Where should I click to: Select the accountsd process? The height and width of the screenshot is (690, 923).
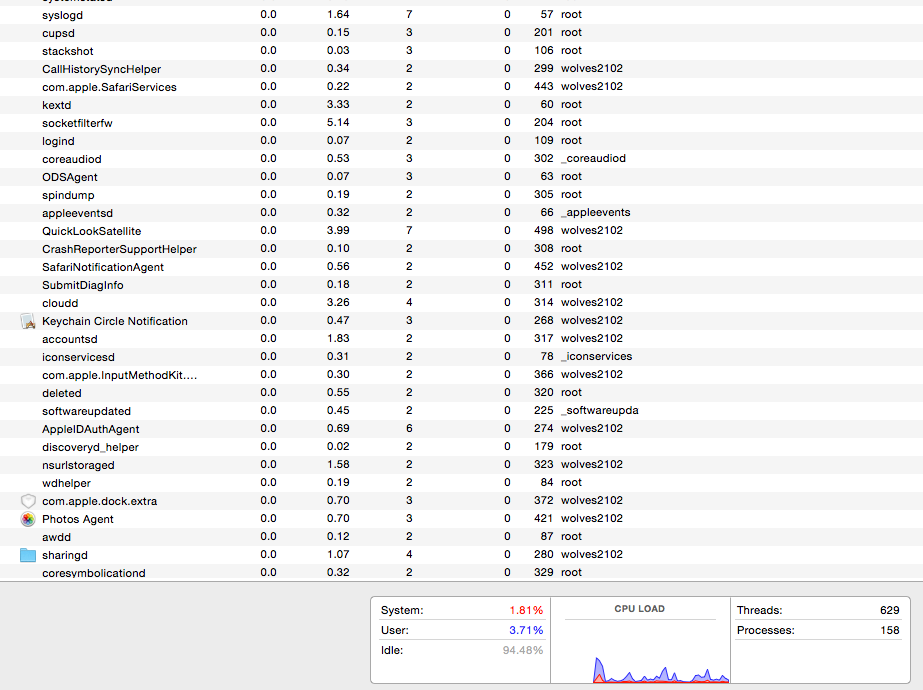[462, 339]
